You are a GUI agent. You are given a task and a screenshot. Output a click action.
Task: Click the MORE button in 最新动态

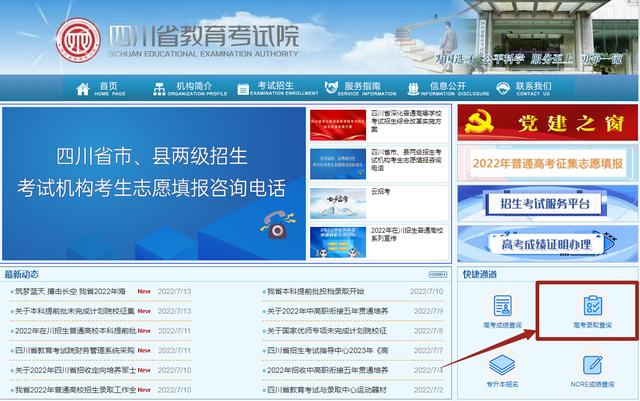tap(438, 274)
